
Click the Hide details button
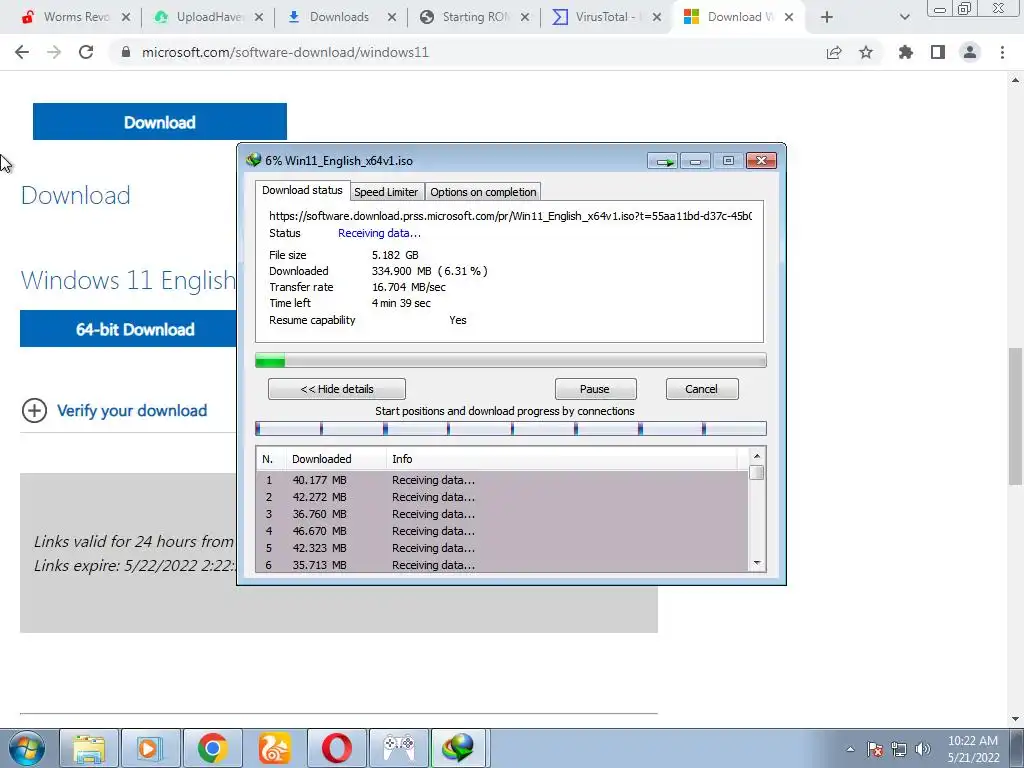[337, 389]
